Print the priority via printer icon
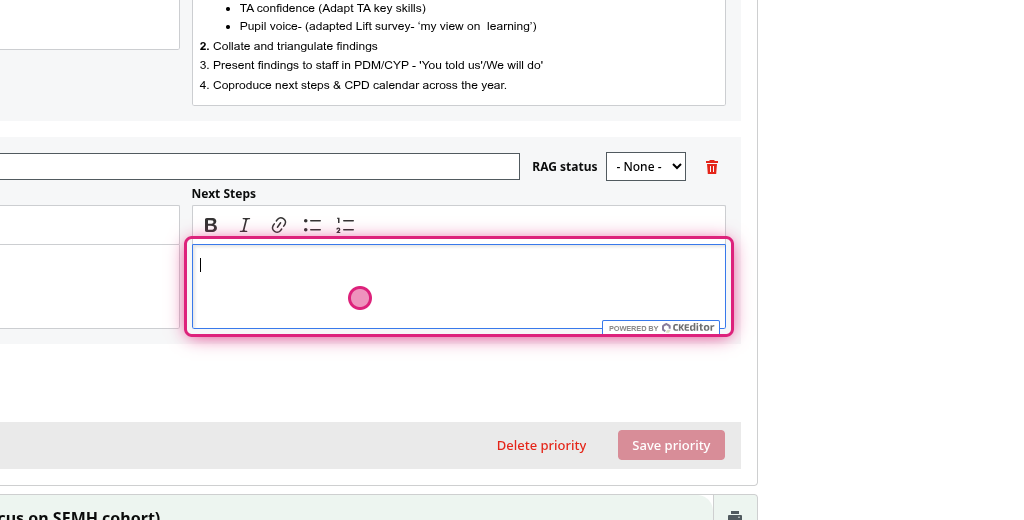This screenshot has width=1024, height=520. (735, 515)
